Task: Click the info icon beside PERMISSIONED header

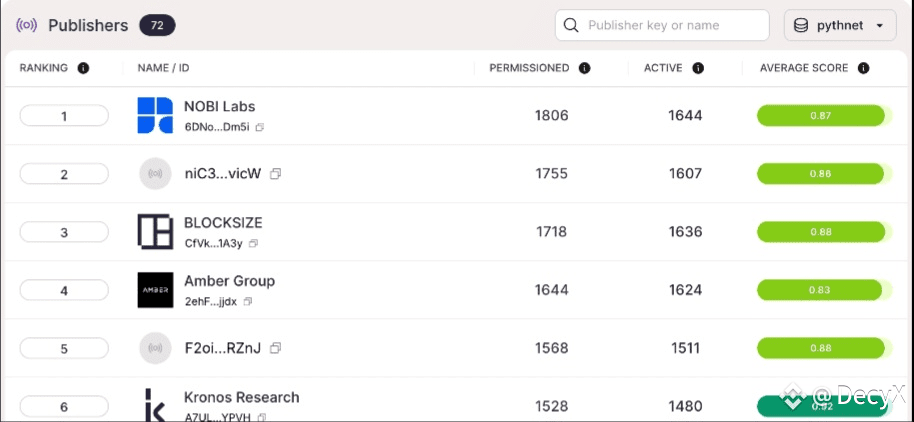Action: (x=585, y=68)
